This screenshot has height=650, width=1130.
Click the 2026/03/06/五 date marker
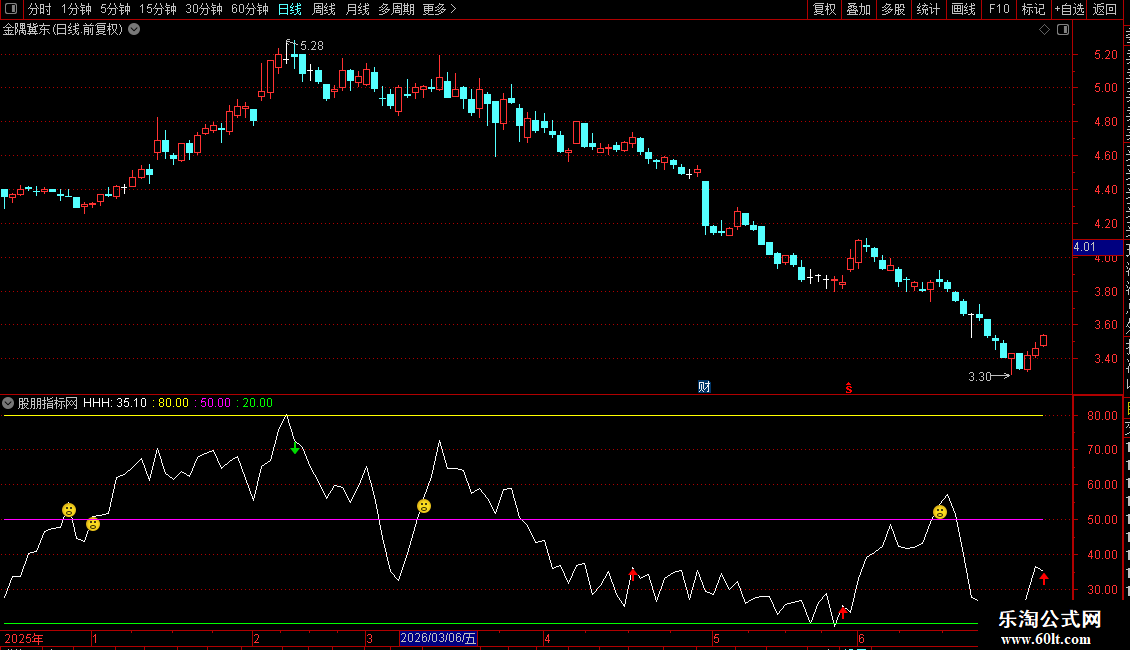438,638
